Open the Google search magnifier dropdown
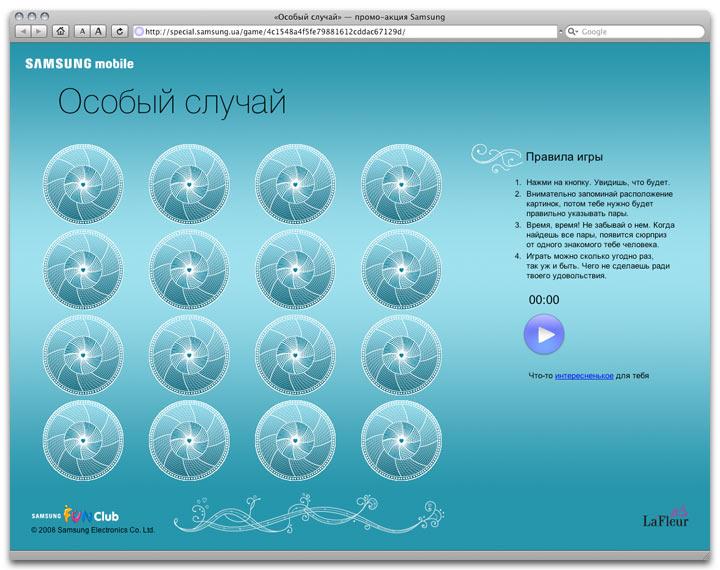The height and width of the screenshot is (570, 720). [x=573, y=32]
